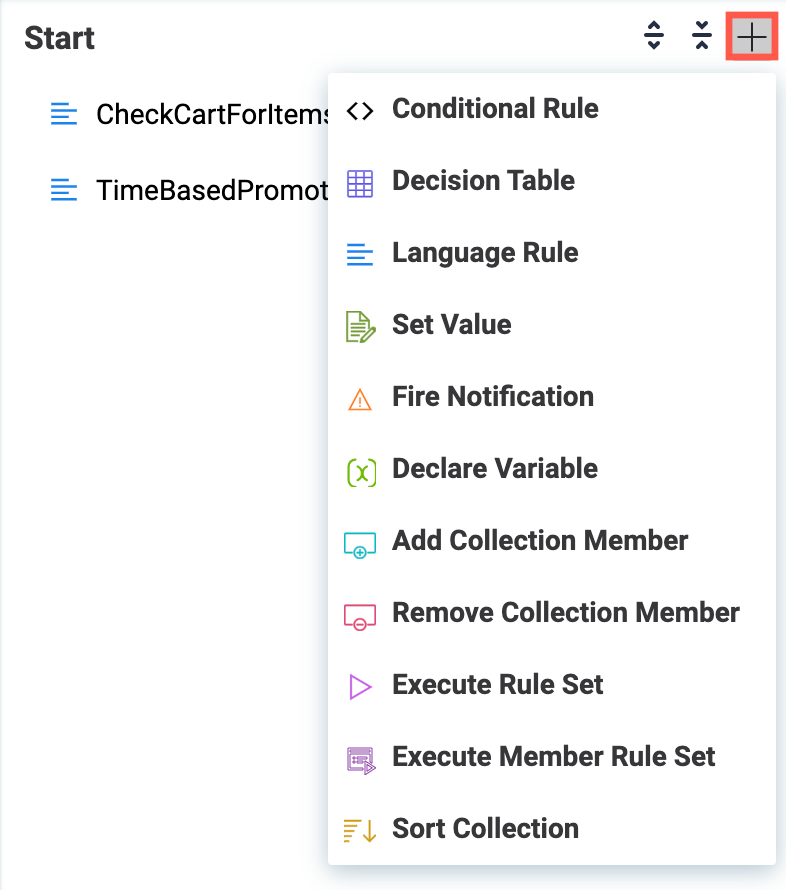Screen dimensions: 786x890
Task: Select the Conditional Rule menu item
Action: [x=495, y=109]
